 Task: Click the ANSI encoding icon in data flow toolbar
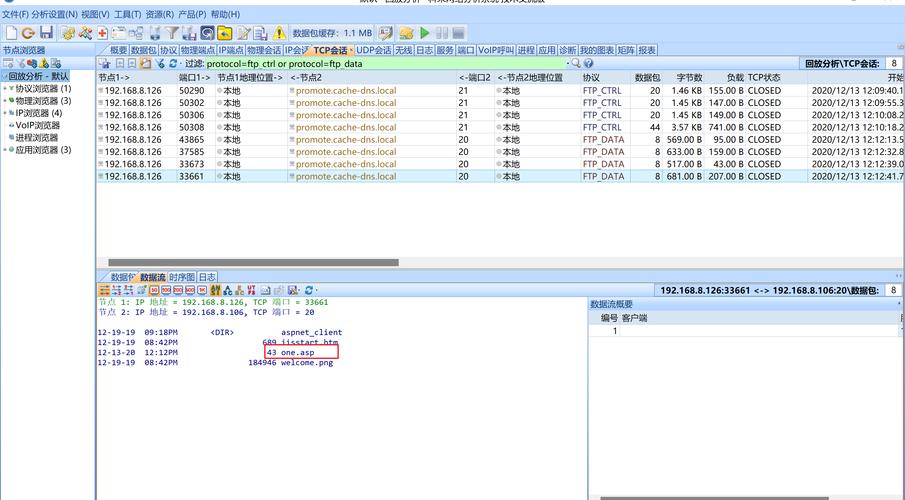(x=215, y=290)
